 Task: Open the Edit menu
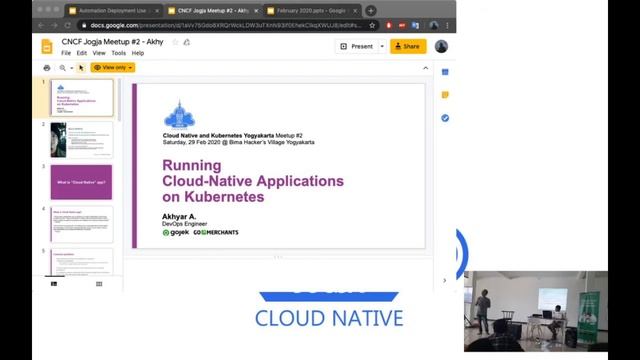point(82,53)
